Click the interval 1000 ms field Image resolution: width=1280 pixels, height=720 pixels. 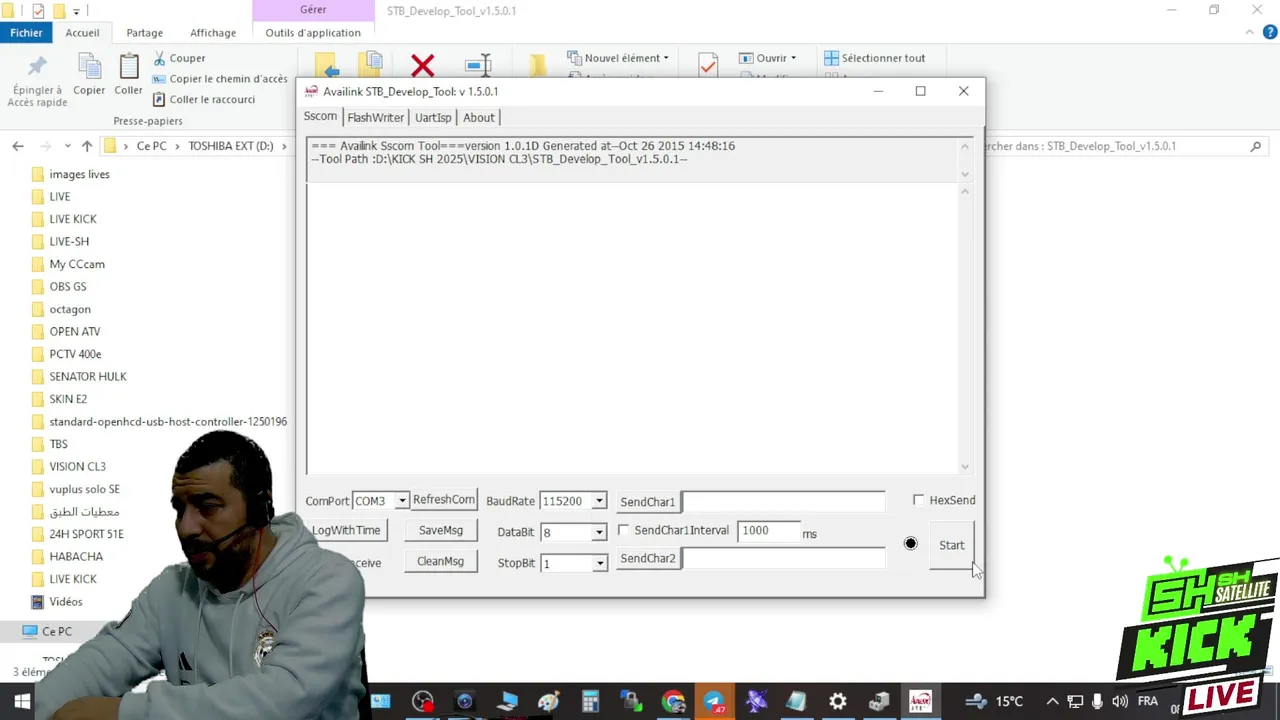[x=768, y=531]
